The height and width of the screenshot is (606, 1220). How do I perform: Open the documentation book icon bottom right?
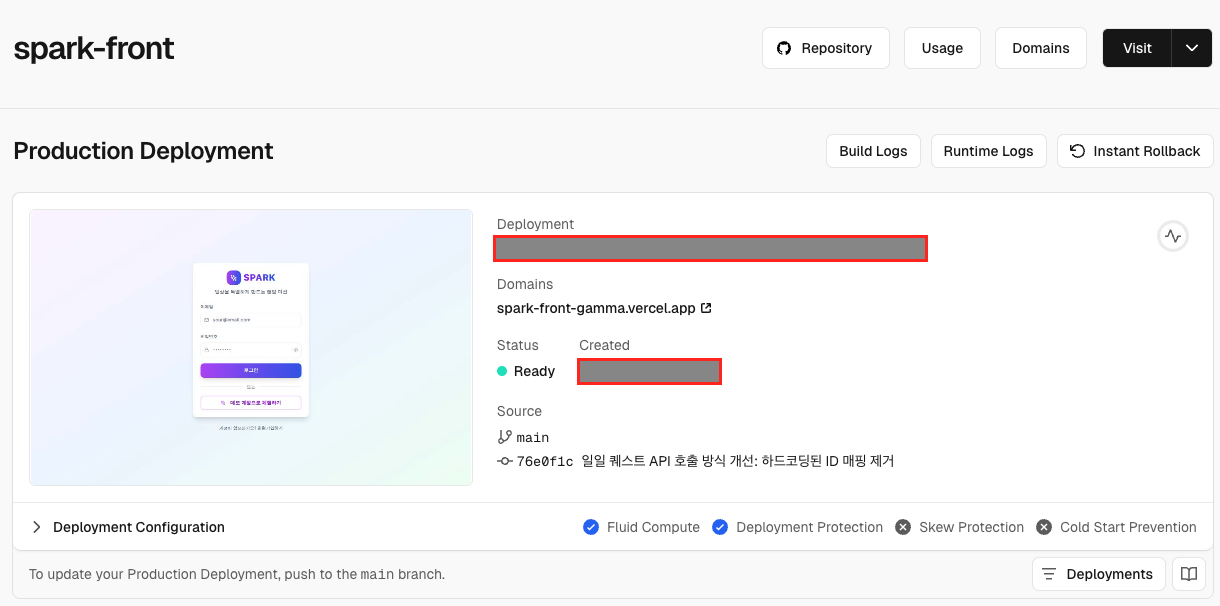(1188, 573)
